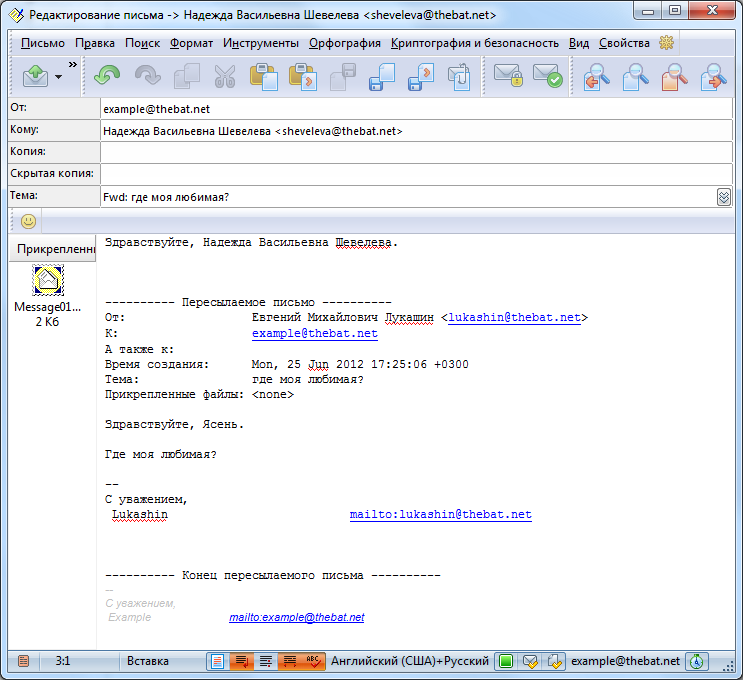Viewport: 743px width, 680px height.
Task: Click the Attach file paperclip icon
Action: coord(459,76)
